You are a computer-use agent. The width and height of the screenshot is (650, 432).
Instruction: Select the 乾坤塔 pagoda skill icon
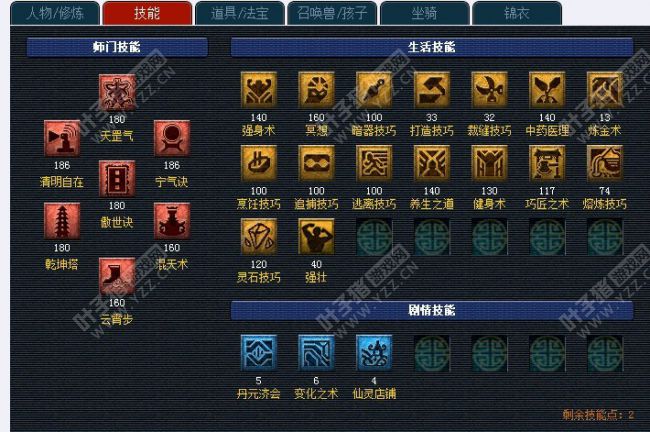pyautogui.click(x=62, y=221)
